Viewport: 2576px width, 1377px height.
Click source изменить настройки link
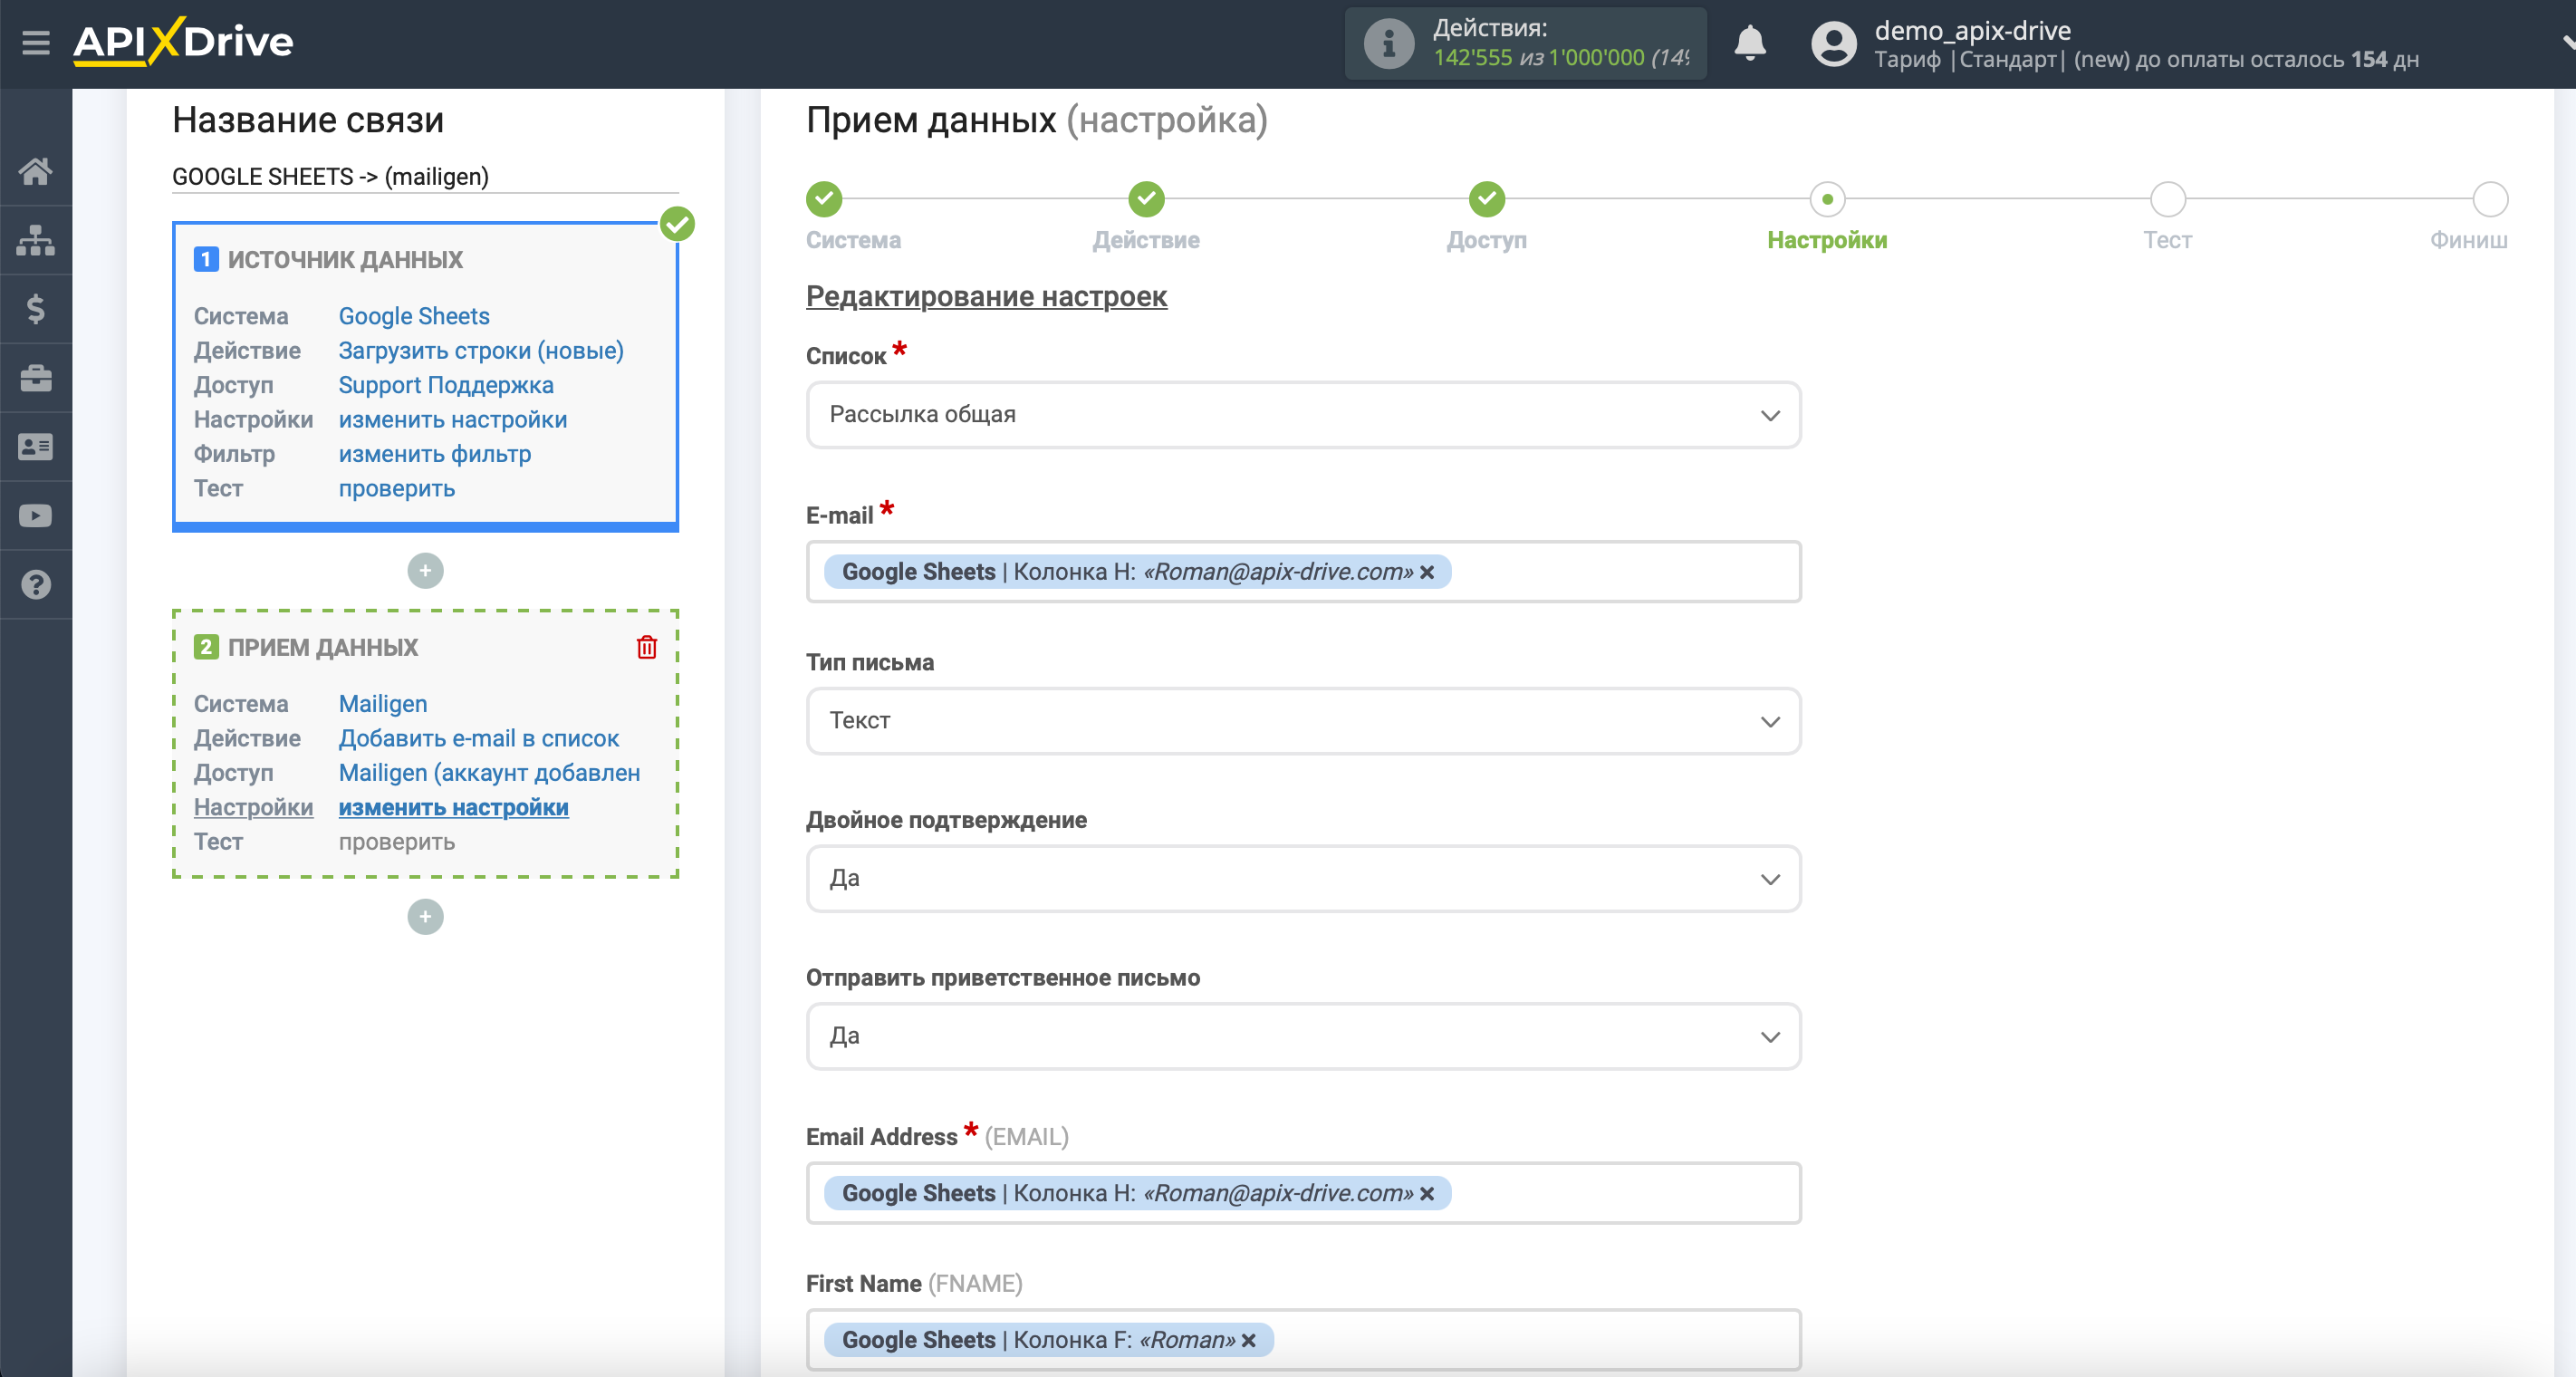pyautogui.click(x=453, y=420)
